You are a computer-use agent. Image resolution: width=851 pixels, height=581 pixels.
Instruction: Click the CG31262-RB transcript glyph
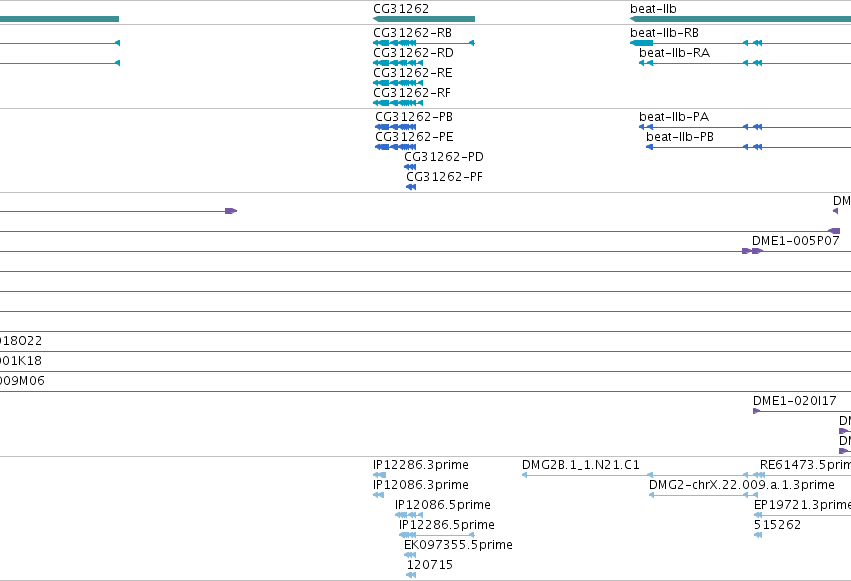pos(424,43)
